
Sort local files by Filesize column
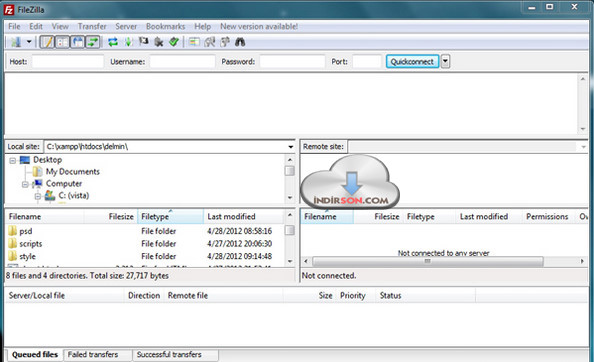111,217
